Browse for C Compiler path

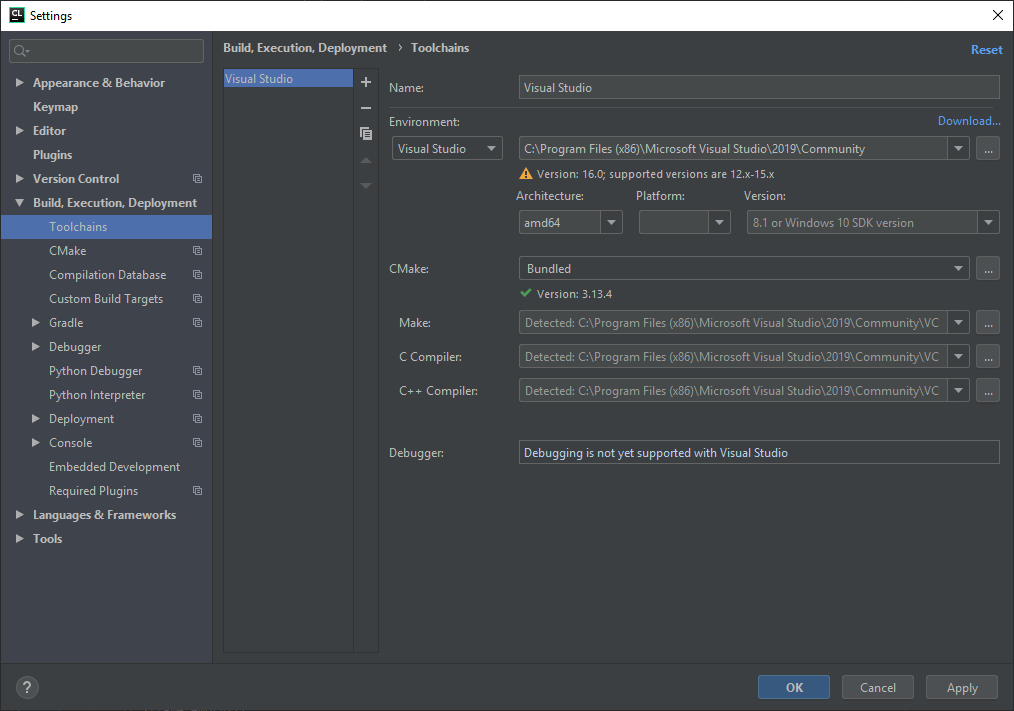tap(987, 356)
